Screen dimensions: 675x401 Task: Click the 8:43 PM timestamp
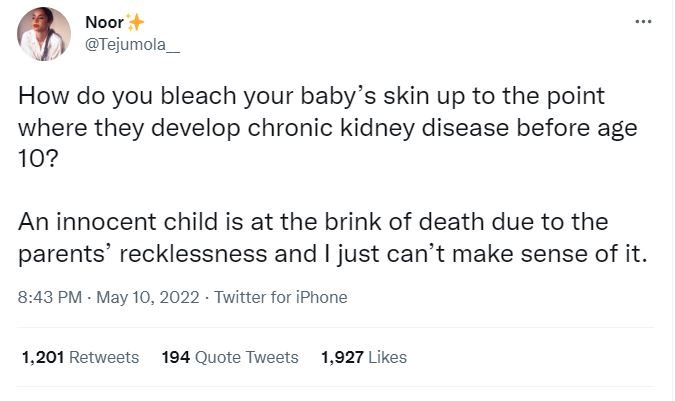[x=48, y=297]
